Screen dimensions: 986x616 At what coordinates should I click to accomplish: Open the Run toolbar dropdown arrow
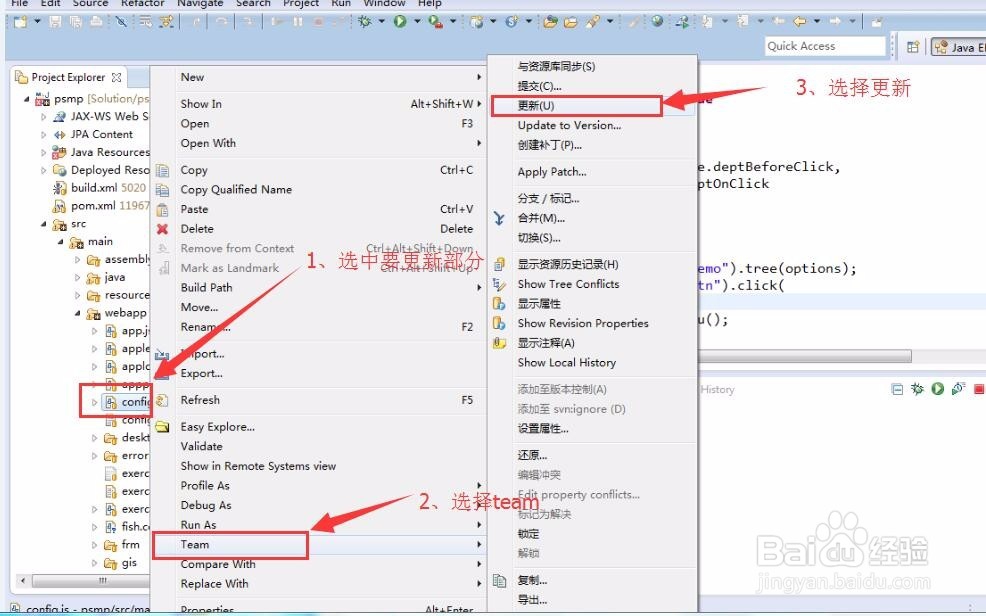[417, 22]
